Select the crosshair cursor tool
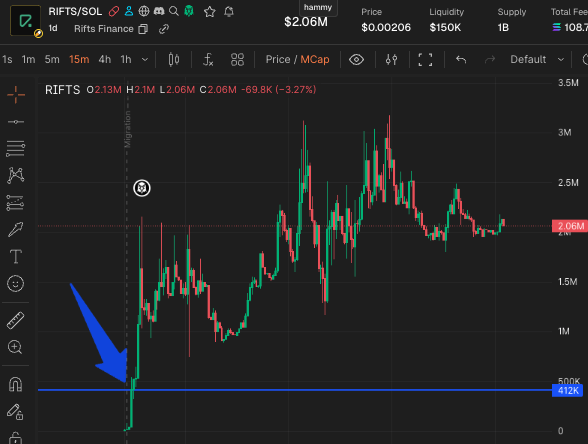 tap(16, 94)
